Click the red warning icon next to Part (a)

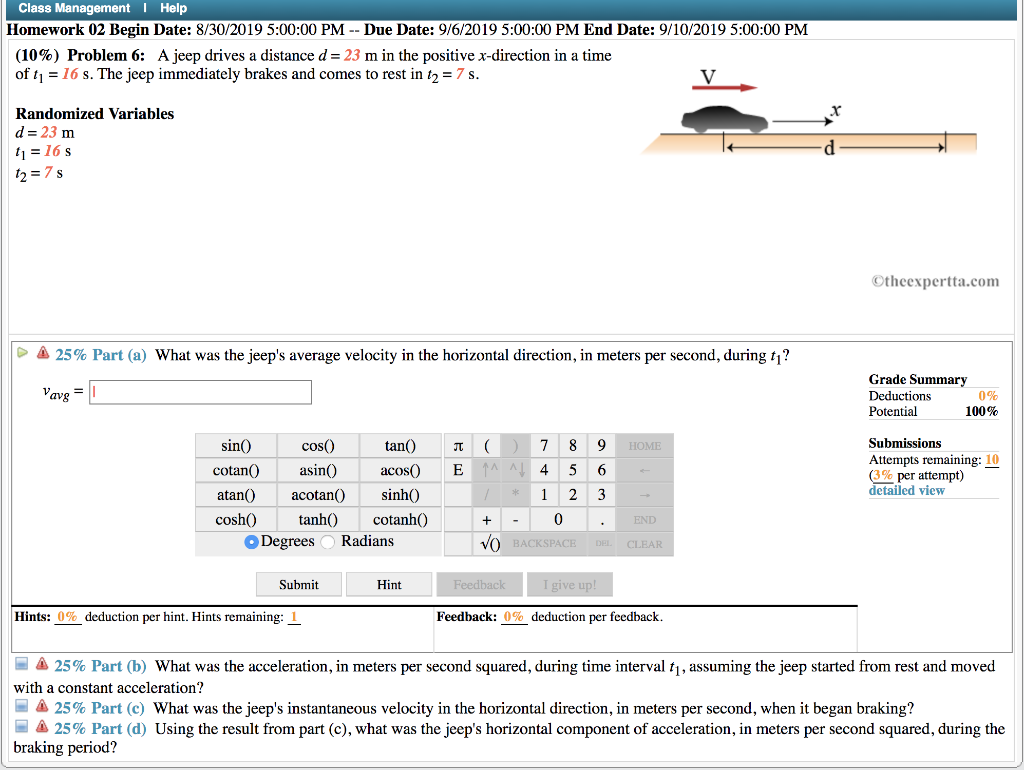click(x=40, y=354)
